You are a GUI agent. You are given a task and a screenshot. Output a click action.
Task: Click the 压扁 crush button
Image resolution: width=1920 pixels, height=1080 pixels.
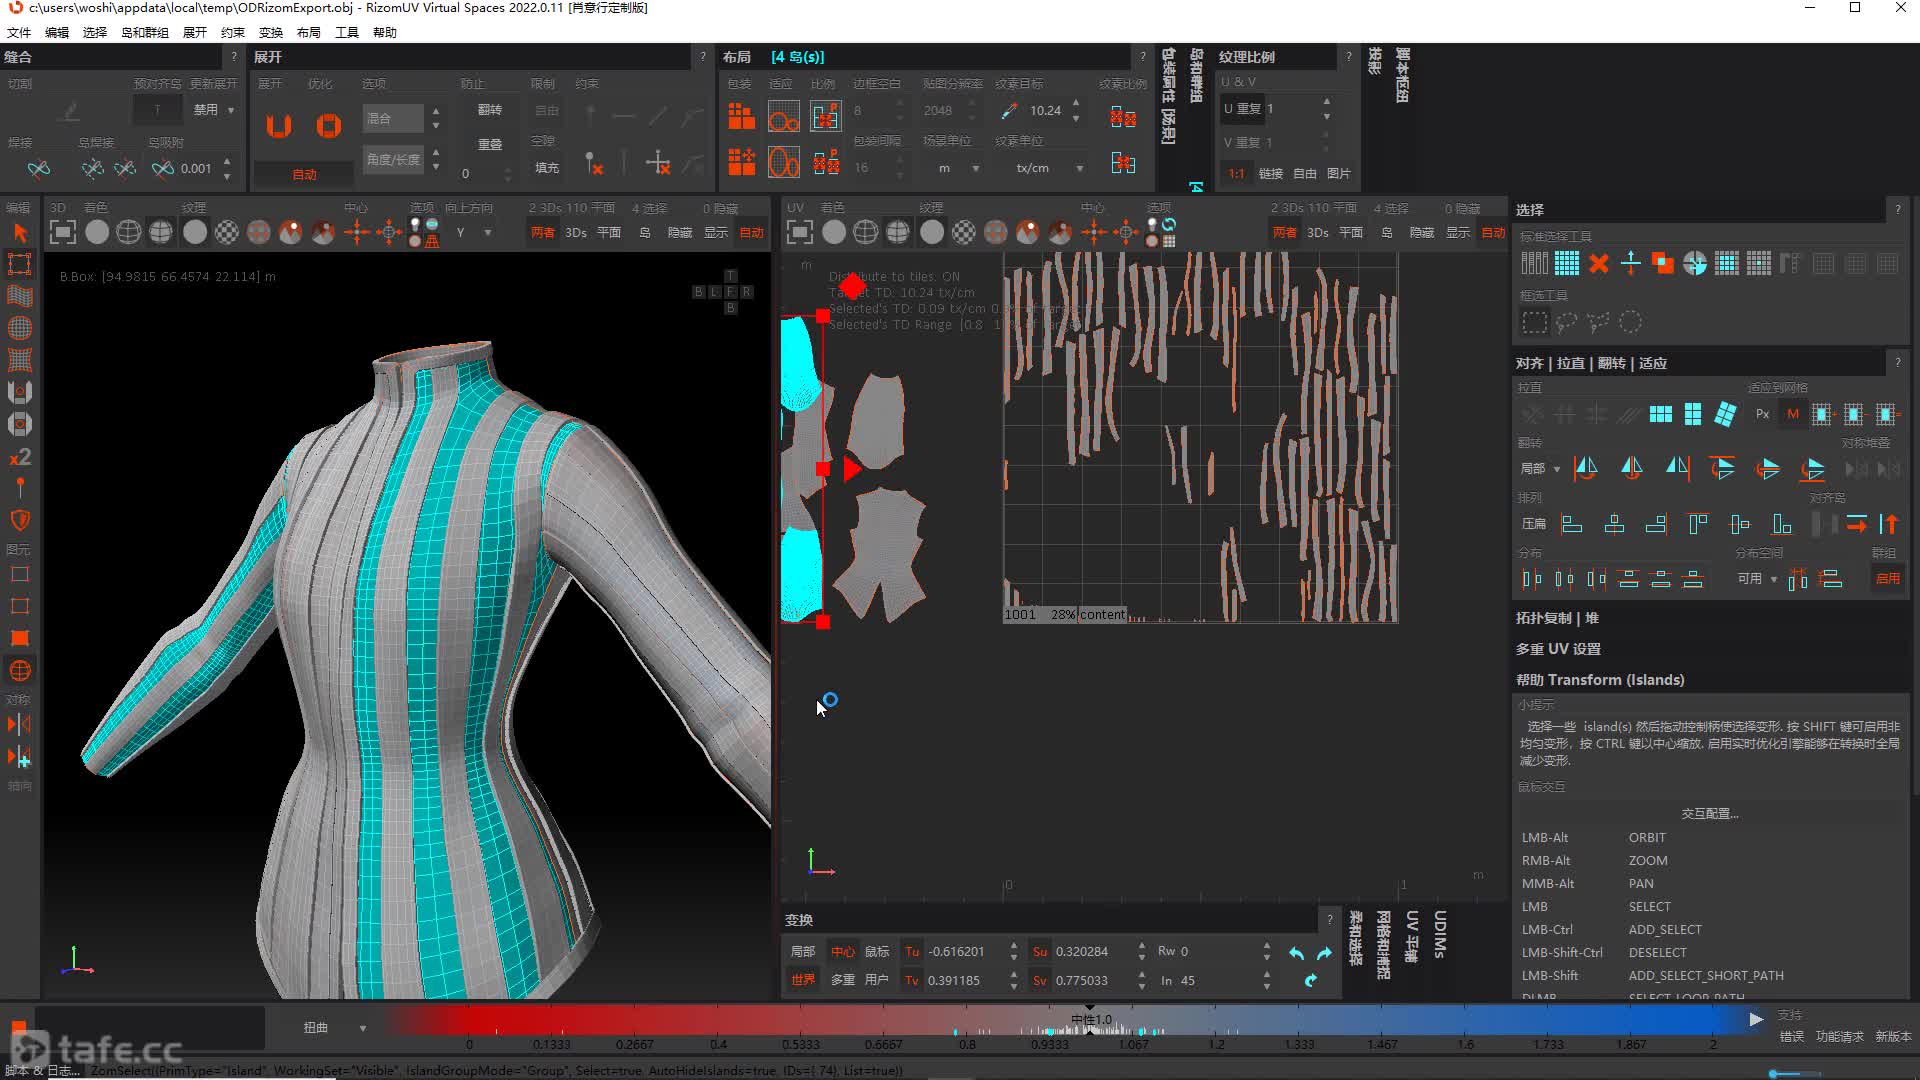coord(1534,524)
